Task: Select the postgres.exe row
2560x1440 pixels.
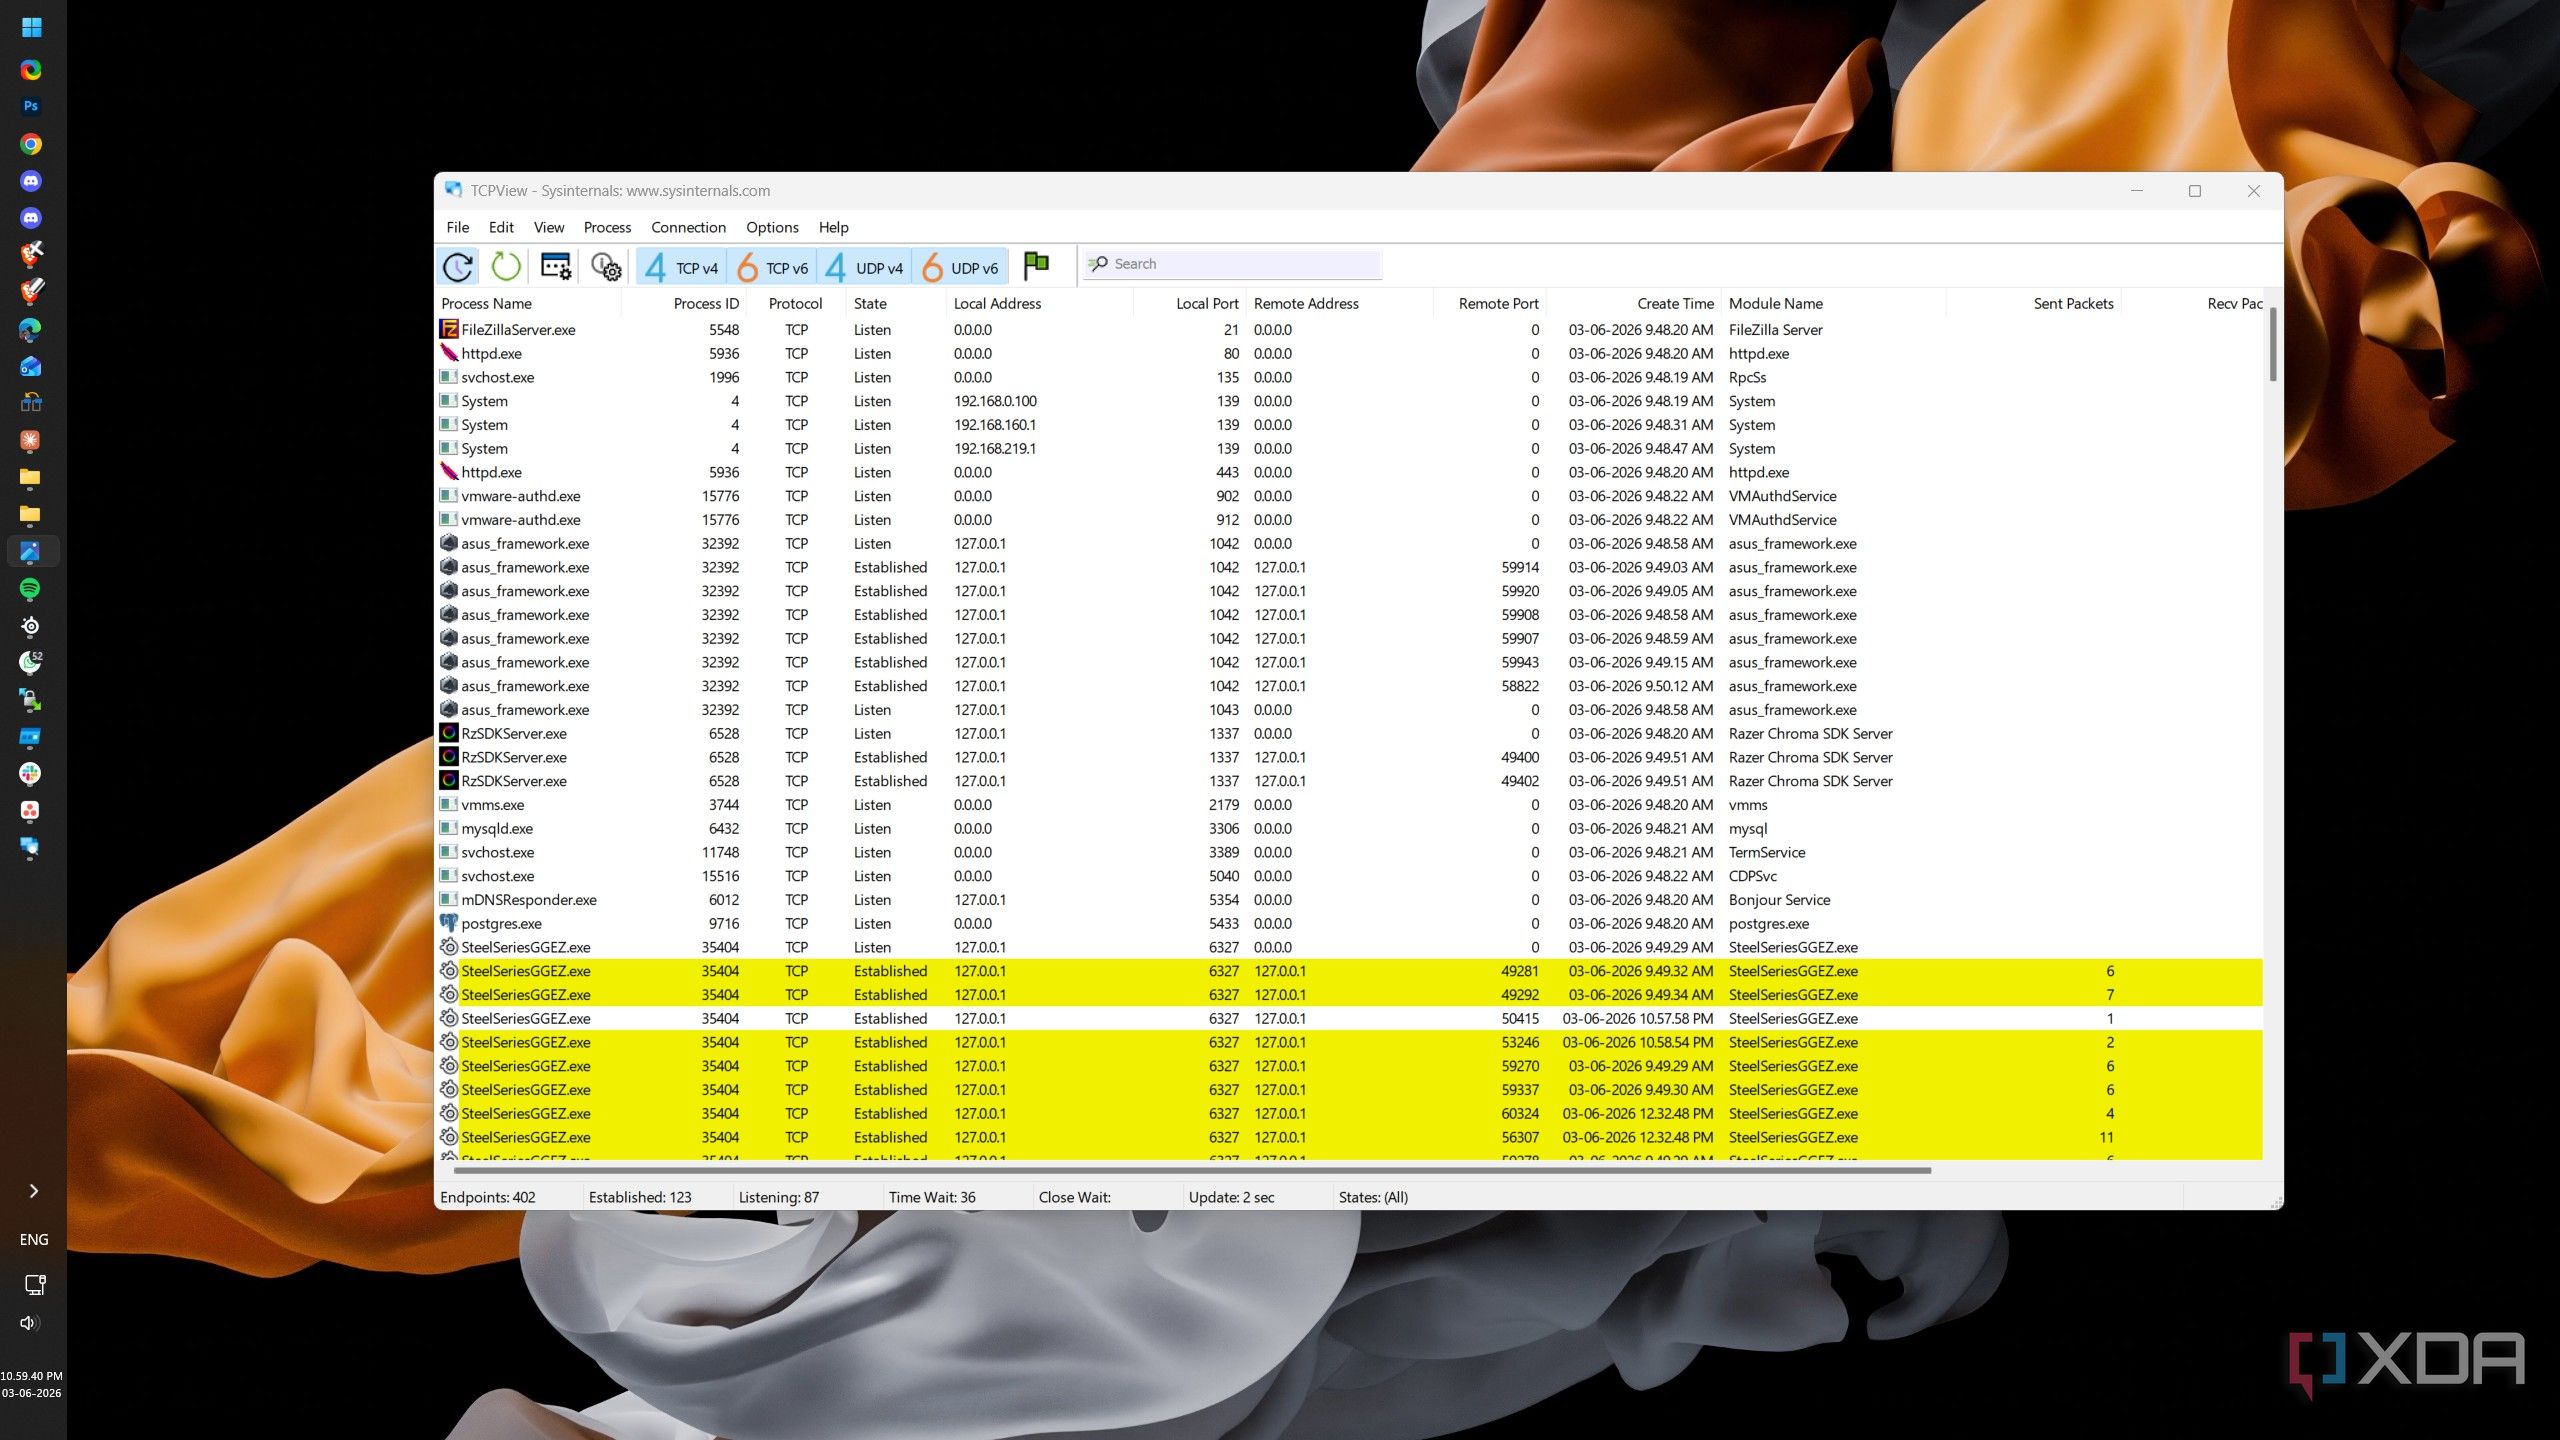Action: [1350, 924]
